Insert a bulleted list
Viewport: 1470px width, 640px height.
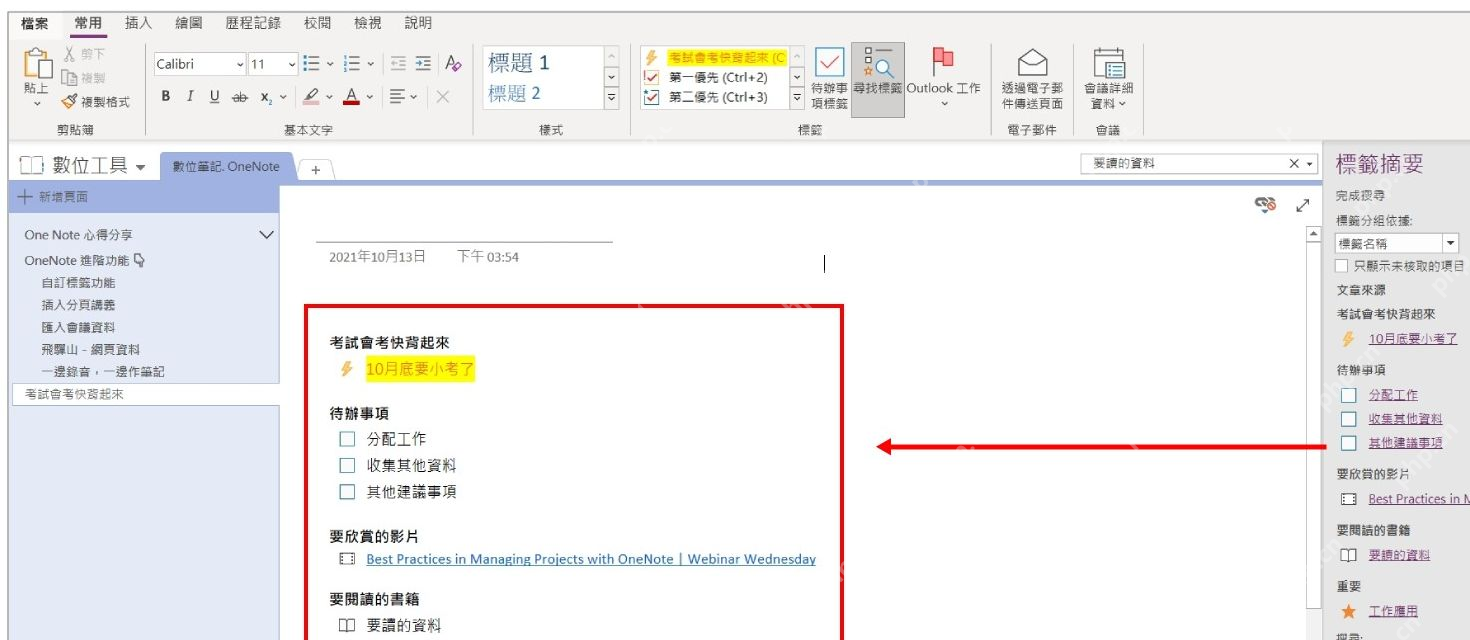coord(311,64)
